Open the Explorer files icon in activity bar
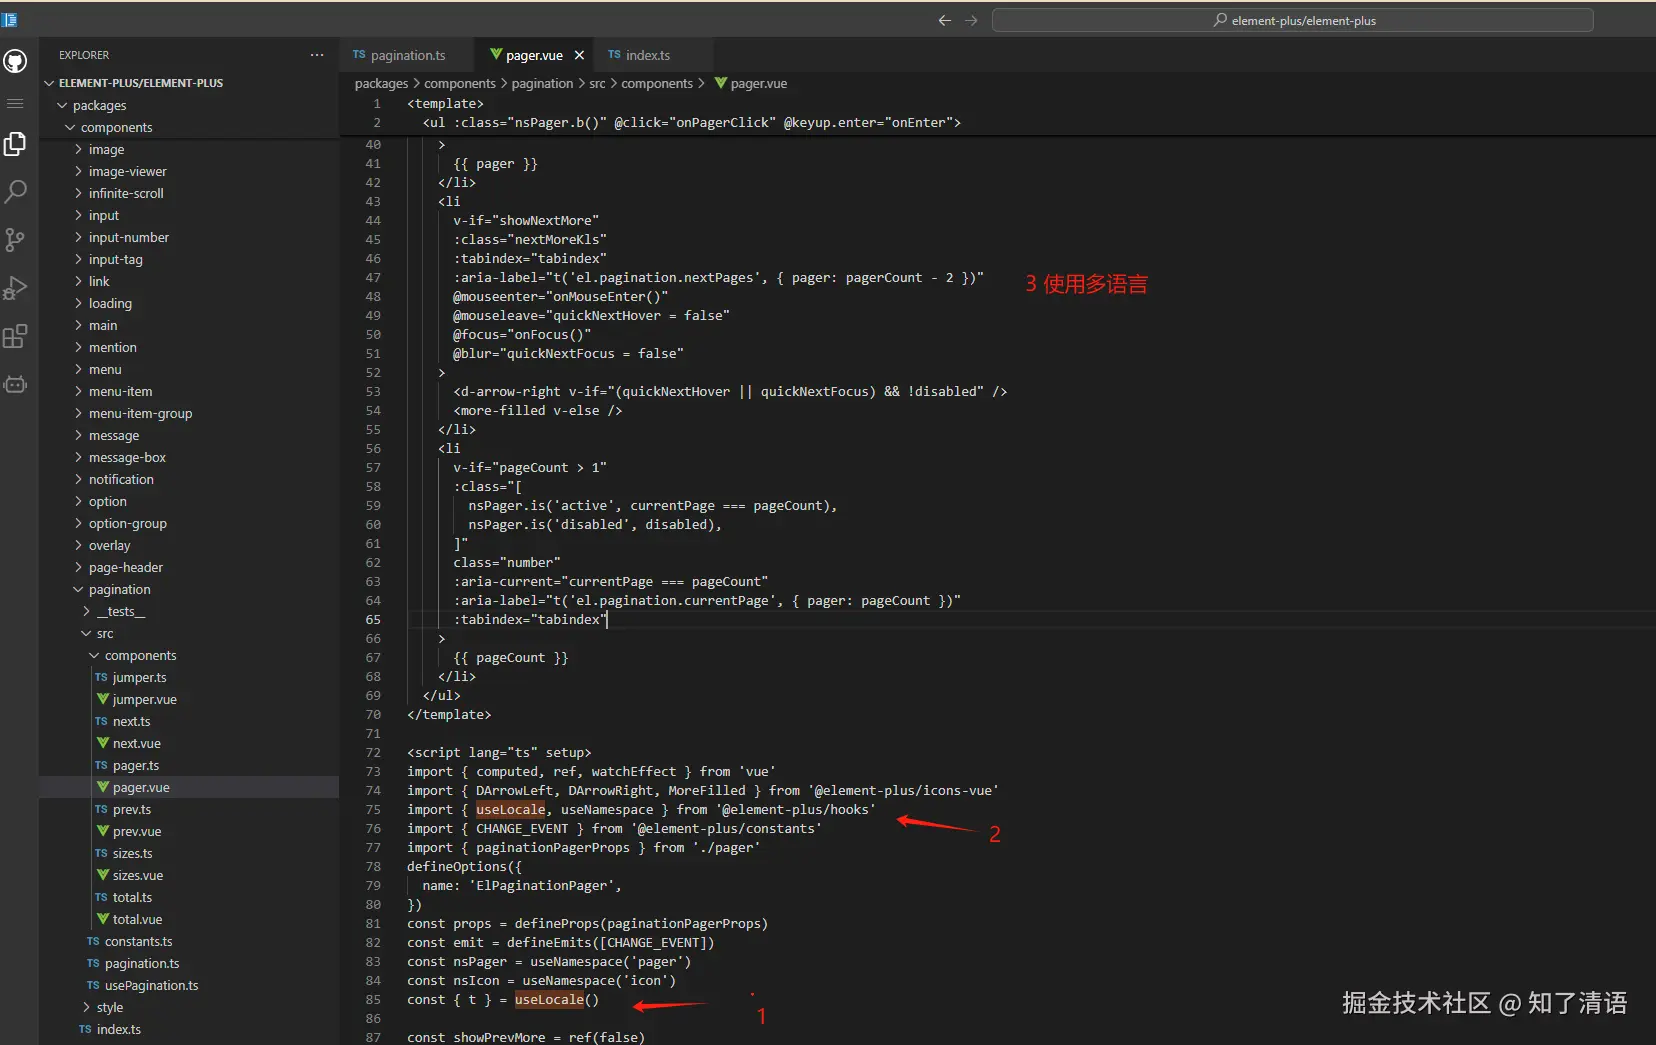Viewport: 1656px width, 1045px height. [x=15, y=144]
